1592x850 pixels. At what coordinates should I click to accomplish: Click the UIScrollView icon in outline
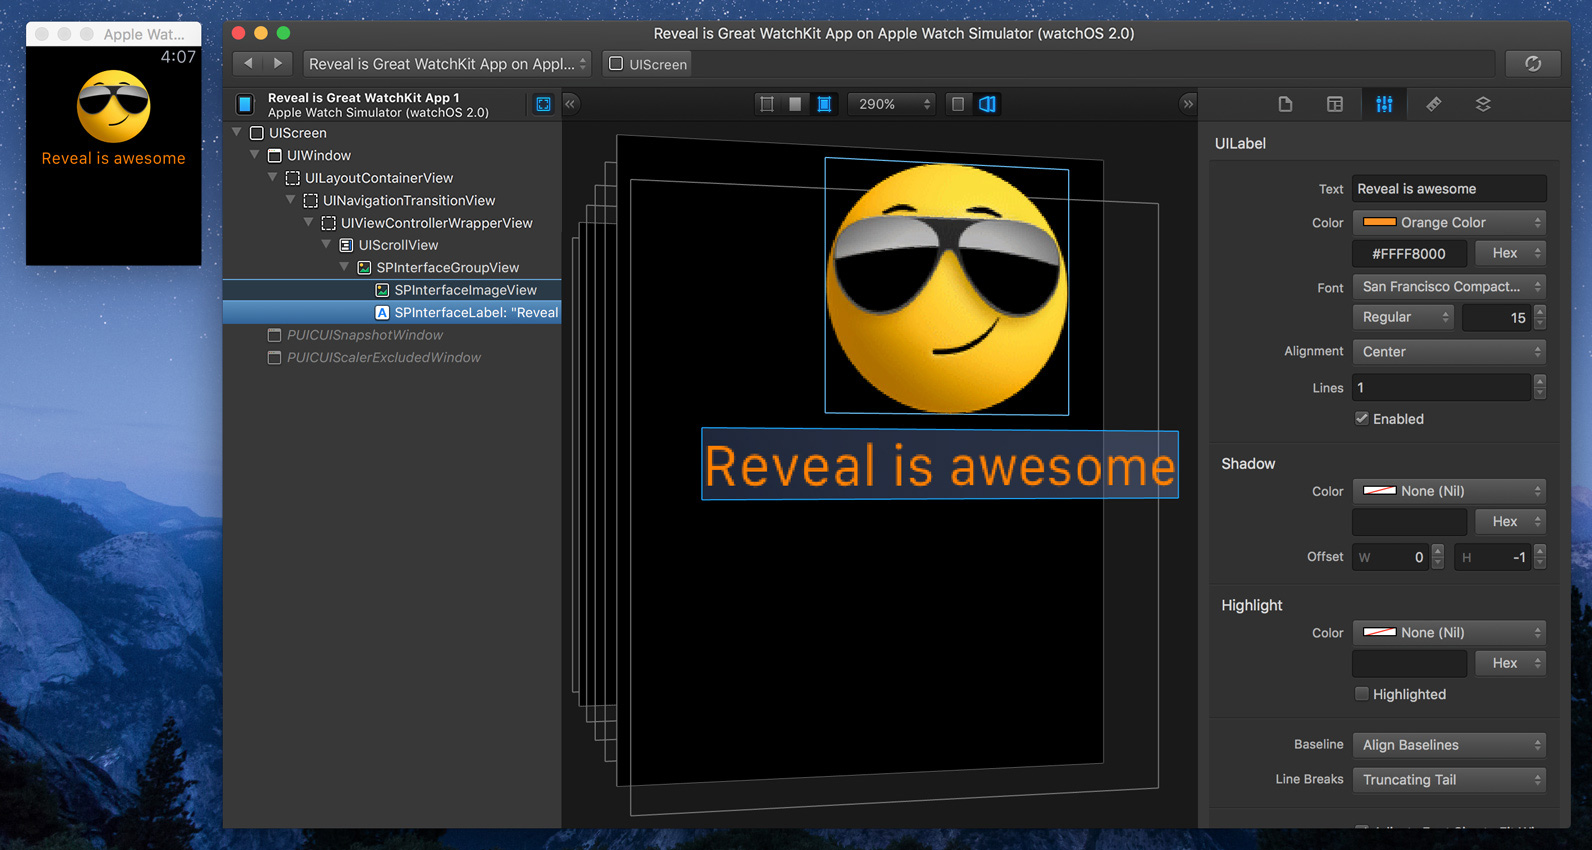click(x=346, y=245)
